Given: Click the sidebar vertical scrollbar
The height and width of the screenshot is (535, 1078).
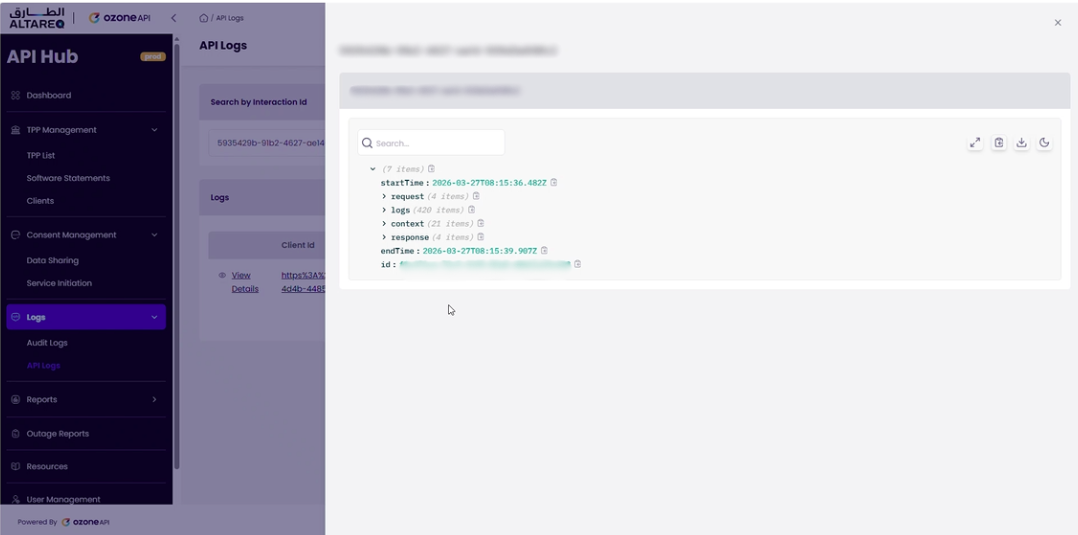Looking at the screenshot, I should [x=177, y=254].
